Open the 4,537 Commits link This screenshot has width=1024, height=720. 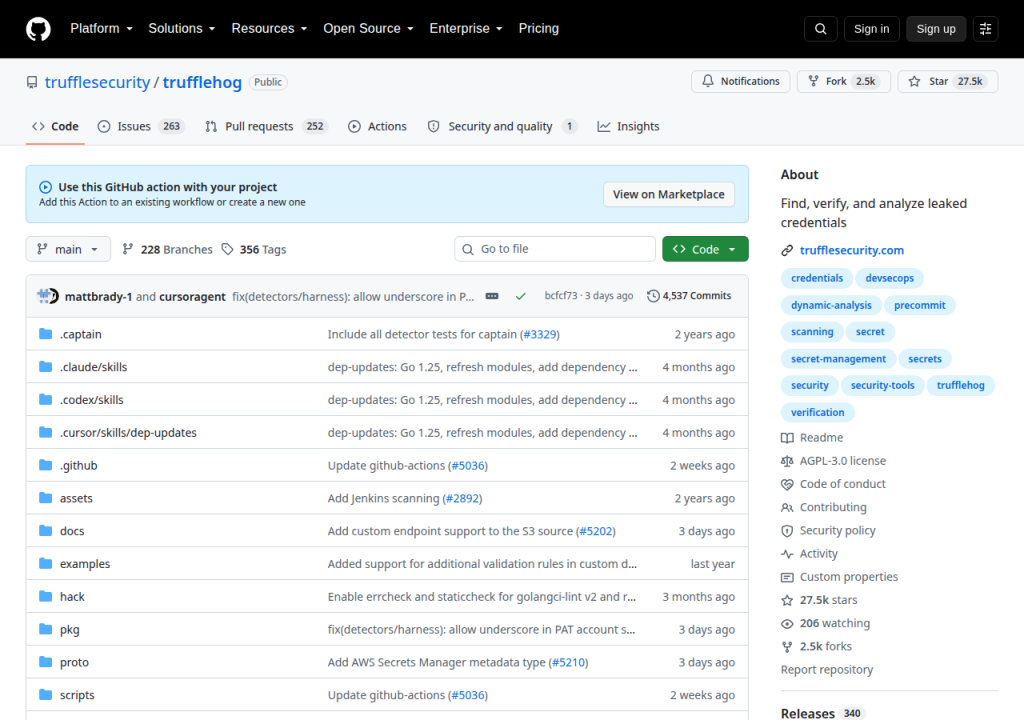click(x=689, y=296)
